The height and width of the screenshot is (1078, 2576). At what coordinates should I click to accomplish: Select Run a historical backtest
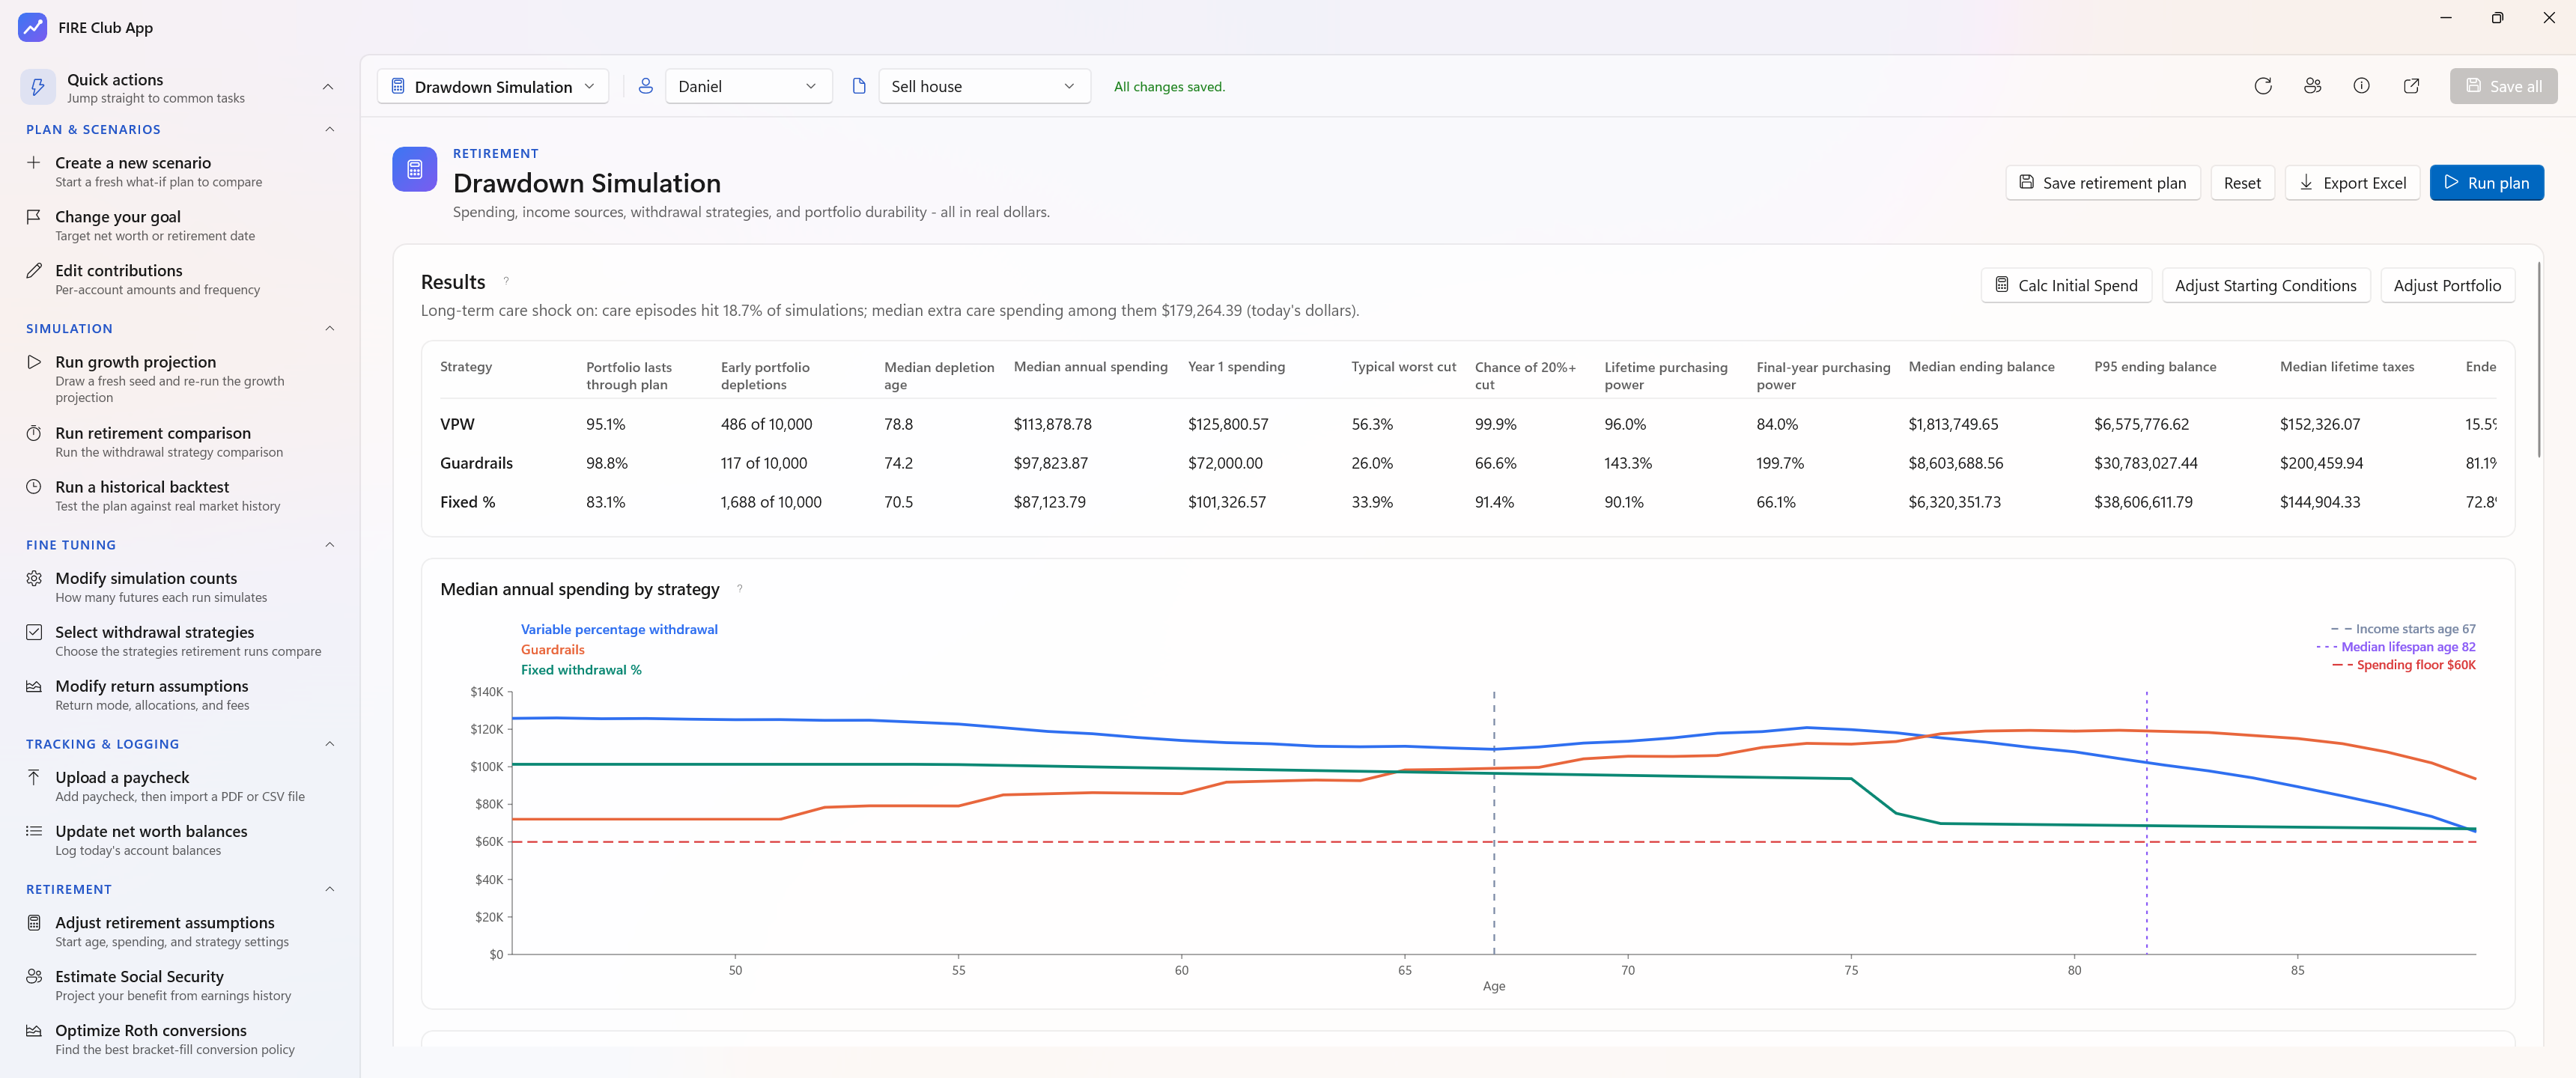coord(180,495)
